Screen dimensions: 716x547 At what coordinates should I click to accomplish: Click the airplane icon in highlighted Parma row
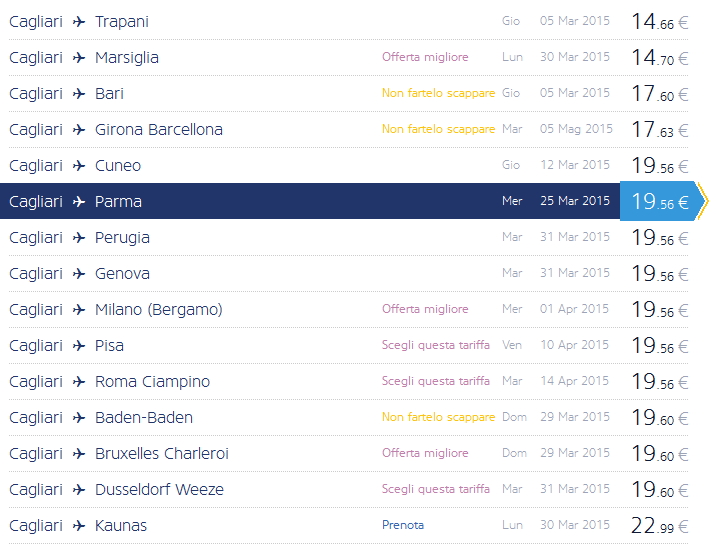80,202
